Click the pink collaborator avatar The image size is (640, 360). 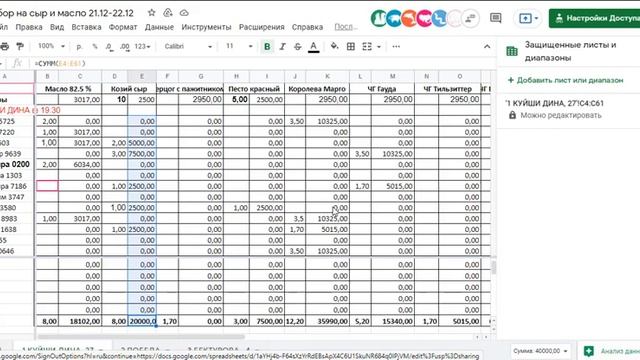pyautogui.click(x=424, y=18)
